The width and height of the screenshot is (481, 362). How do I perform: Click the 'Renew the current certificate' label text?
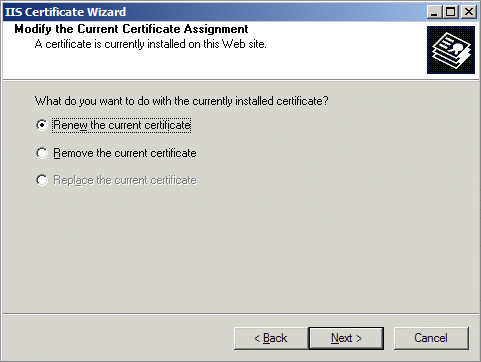pyautogui.click(x=122, y=125)
